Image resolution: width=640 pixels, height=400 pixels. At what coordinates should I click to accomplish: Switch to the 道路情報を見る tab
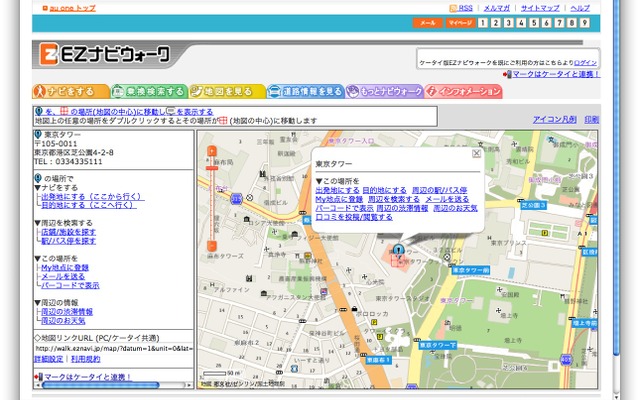[306, 91]
